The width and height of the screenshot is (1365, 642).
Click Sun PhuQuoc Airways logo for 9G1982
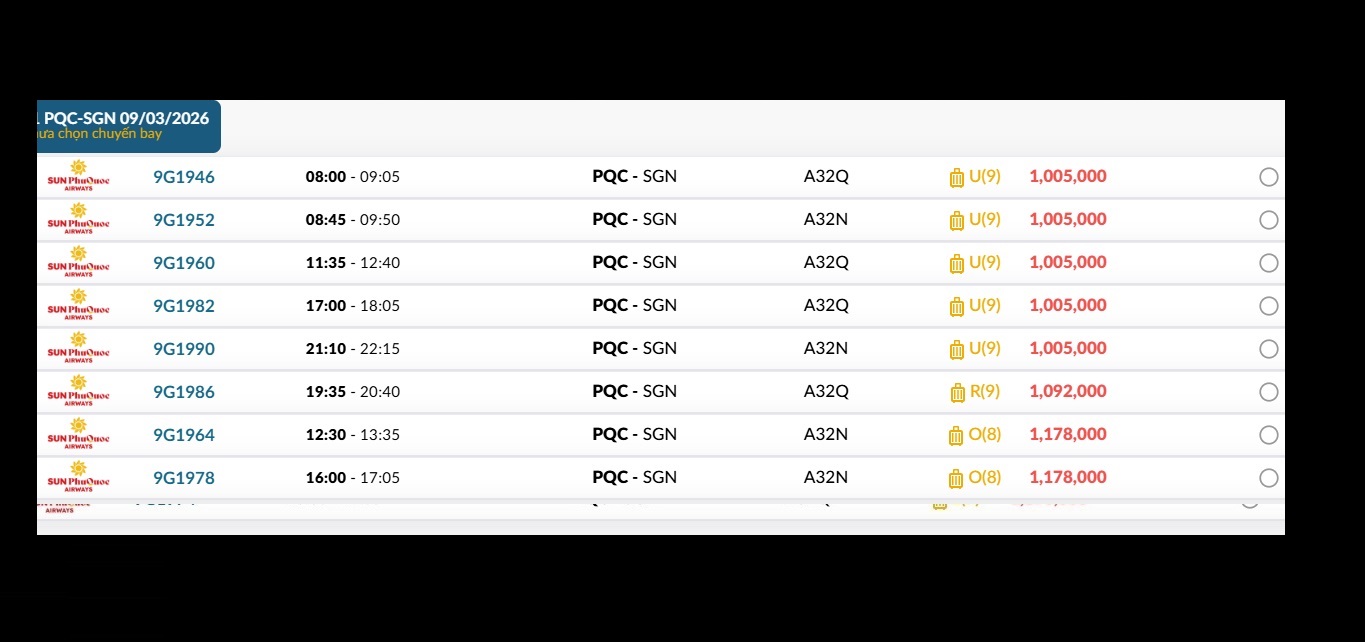pyautogui.click(x=78, y=306)
